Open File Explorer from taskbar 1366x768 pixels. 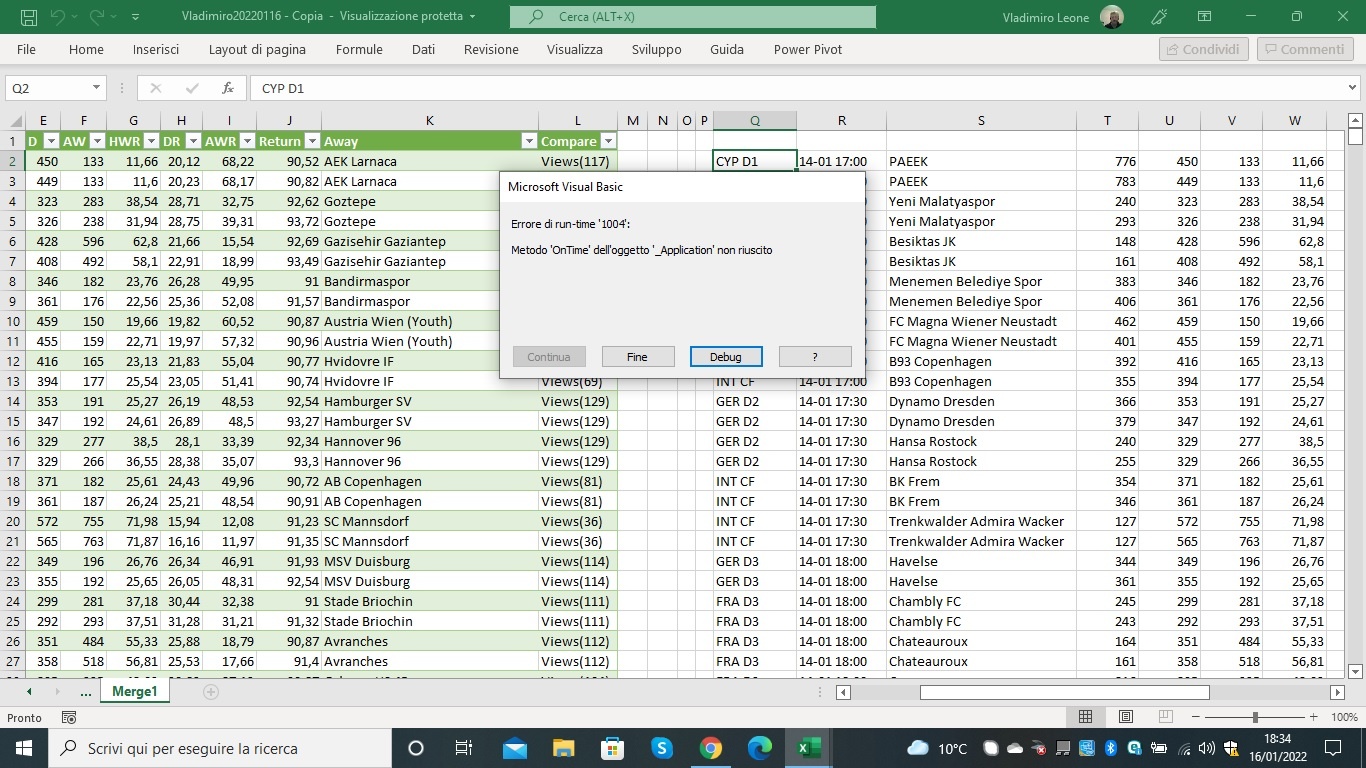tap(563, 747)
